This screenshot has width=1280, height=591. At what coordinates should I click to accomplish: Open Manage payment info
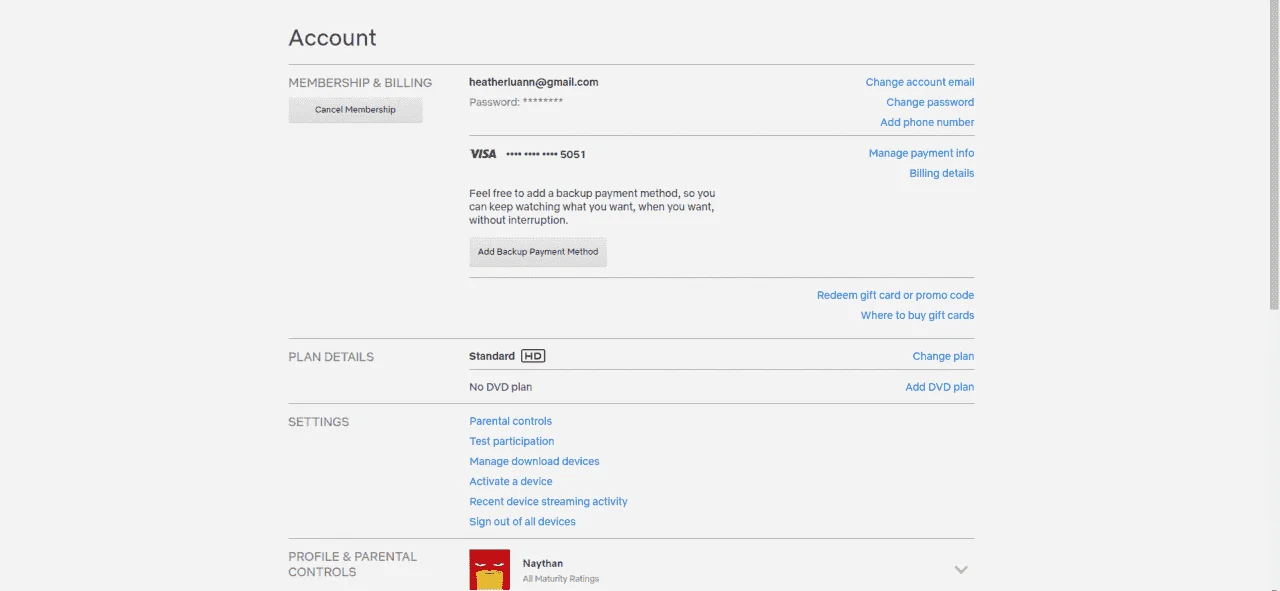(921, 153)
